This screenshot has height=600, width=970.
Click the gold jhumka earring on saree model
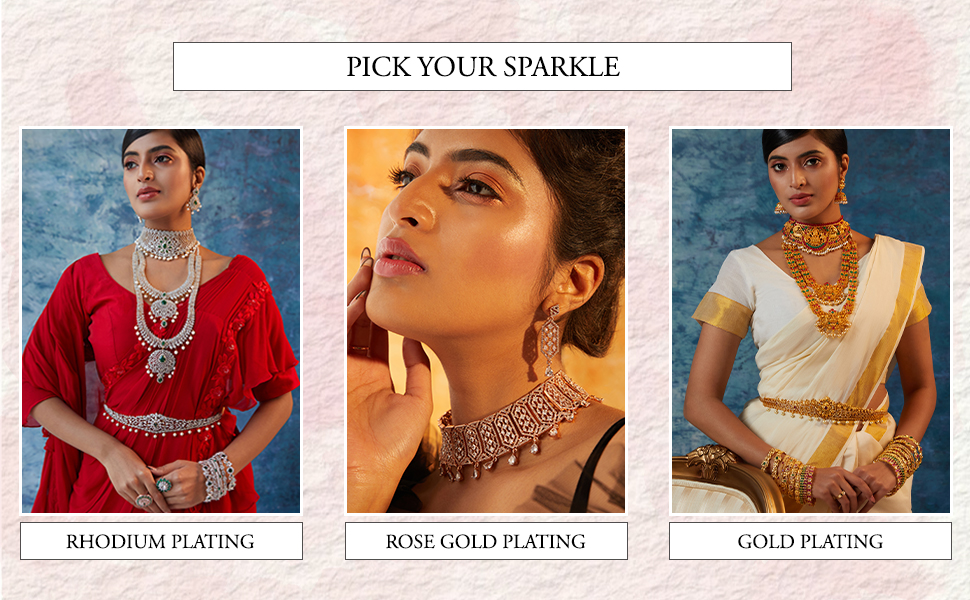pos(841,191)
